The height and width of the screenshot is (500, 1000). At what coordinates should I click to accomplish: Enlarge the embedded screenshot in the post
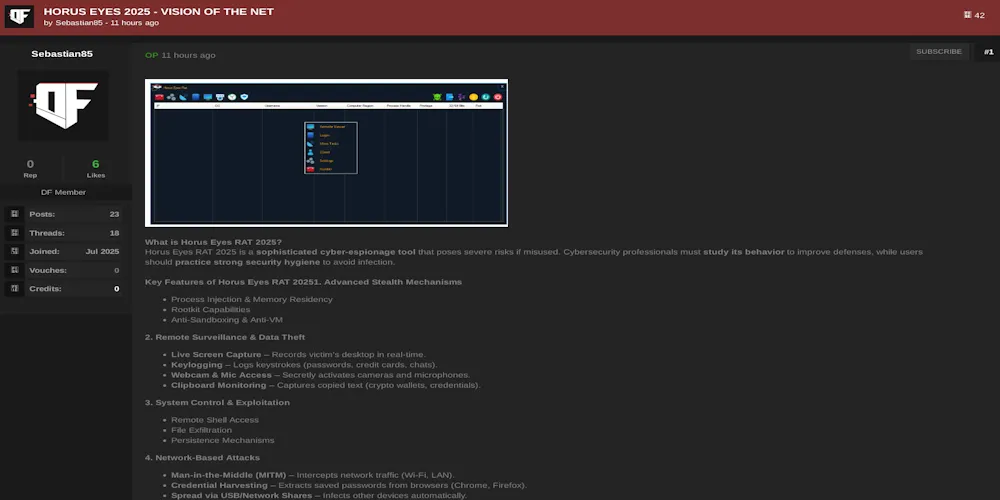coord(326,152)
